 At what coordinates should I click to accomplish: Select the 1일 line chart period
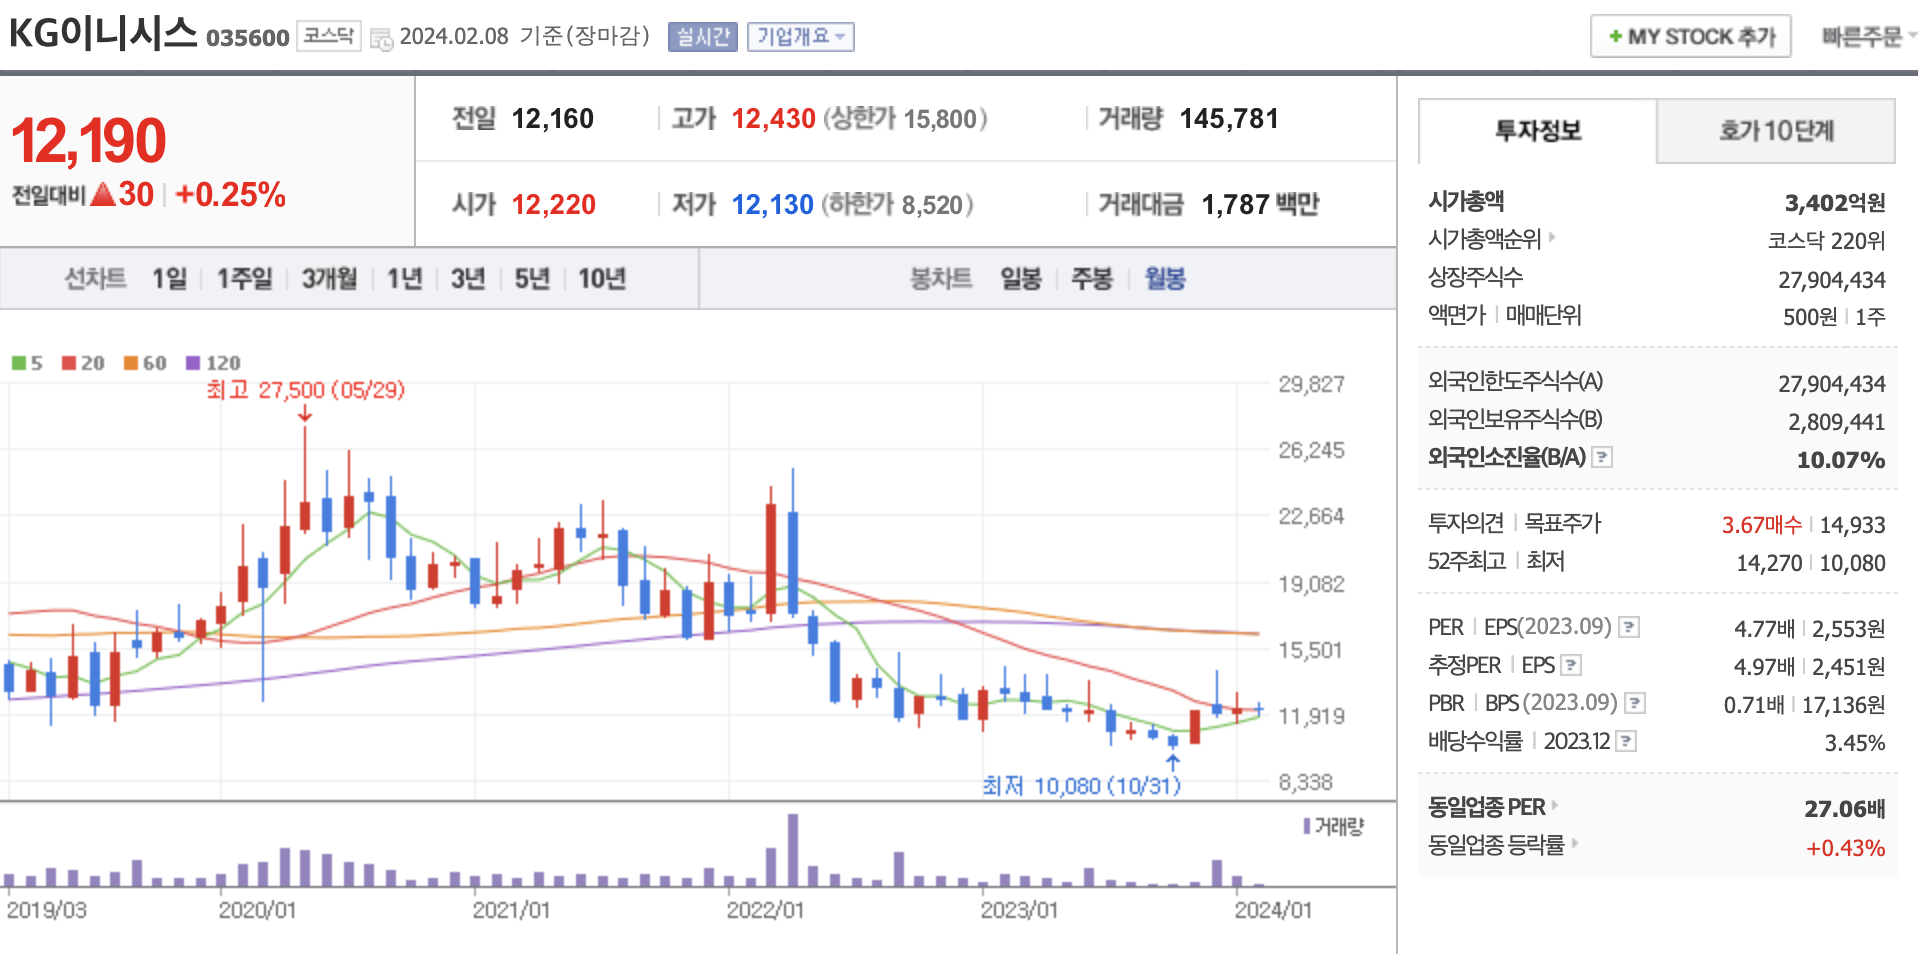pyautogui.click(x=169, y=278)
